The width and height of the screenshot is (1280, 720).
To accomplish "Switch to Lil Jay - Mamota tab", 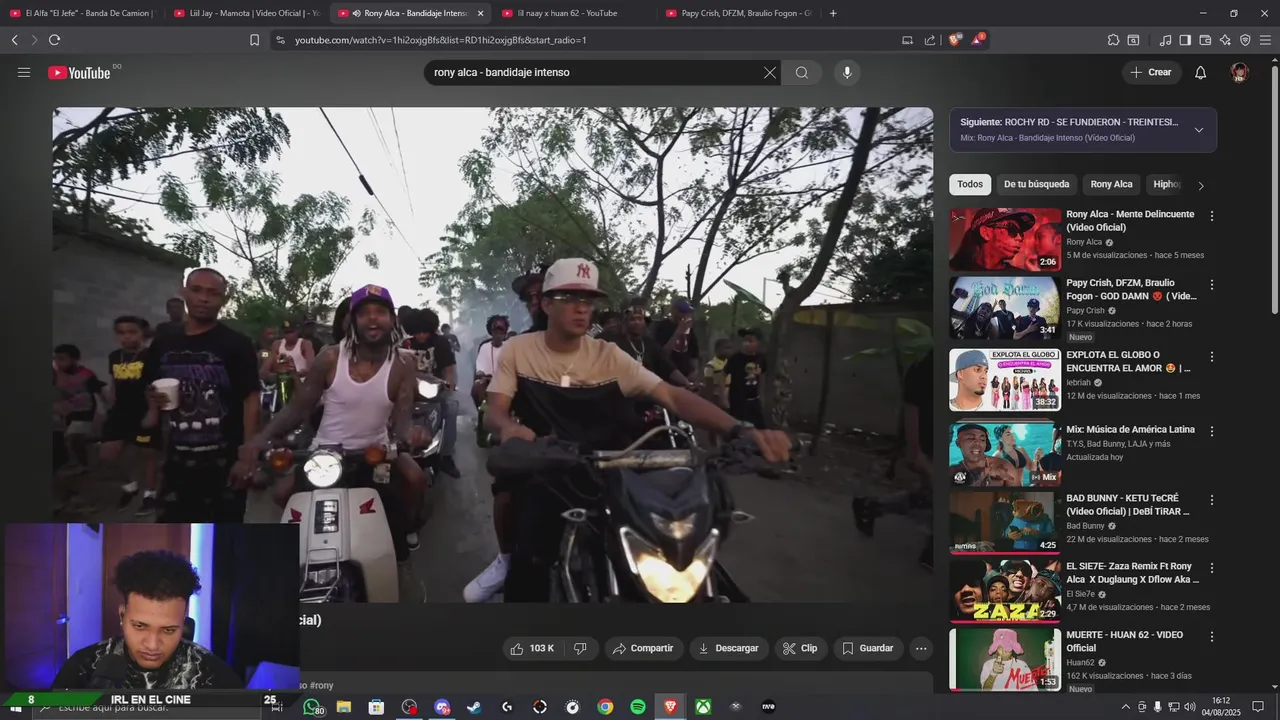I will pos(246,13).
